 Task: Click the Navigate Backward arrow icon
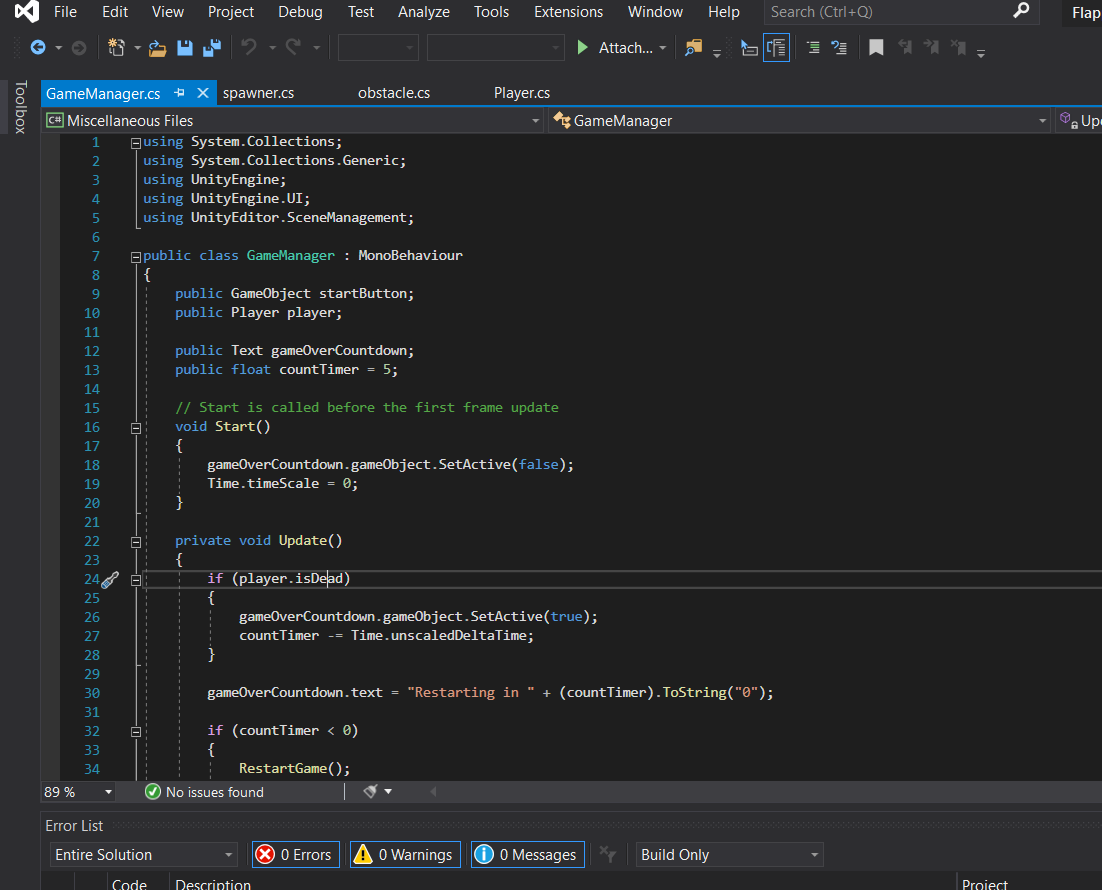[x=38, y=48]
